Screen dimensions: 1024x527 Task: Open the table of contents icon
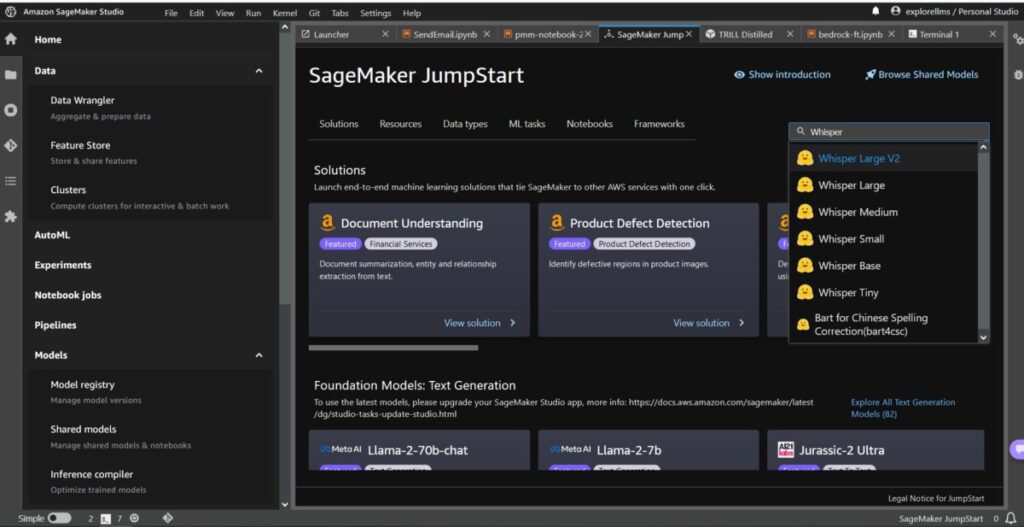click(10, 181)
